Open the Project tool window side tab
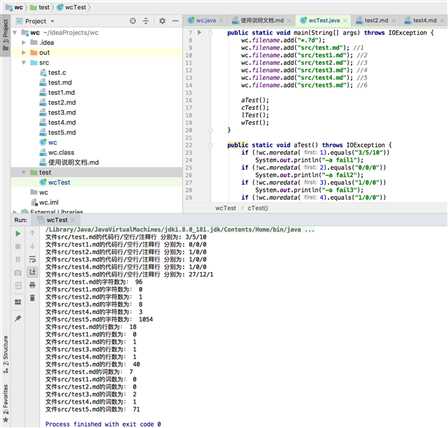Viewport: 448px width, 428px height. click(5, 35)
